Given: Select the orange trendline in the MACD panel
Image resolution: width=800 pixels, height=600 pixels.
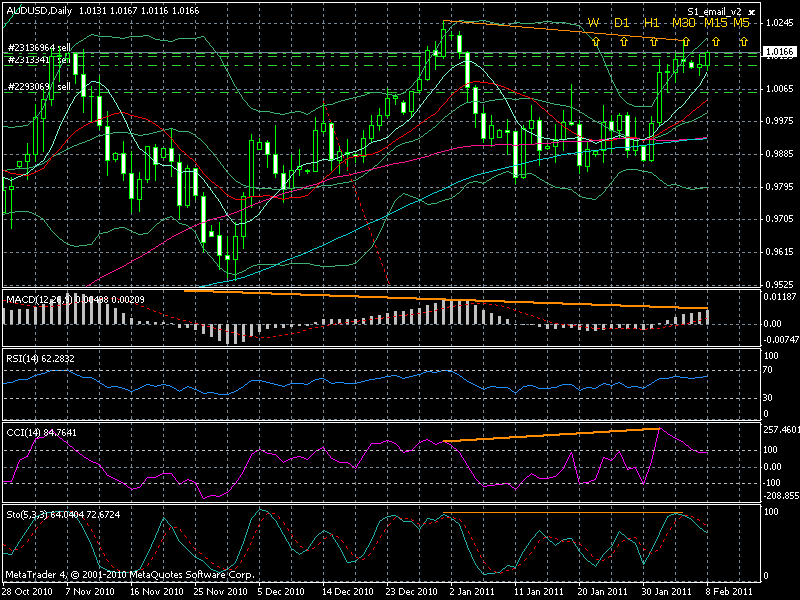Looking at the screenshot, I should (450, 299).
